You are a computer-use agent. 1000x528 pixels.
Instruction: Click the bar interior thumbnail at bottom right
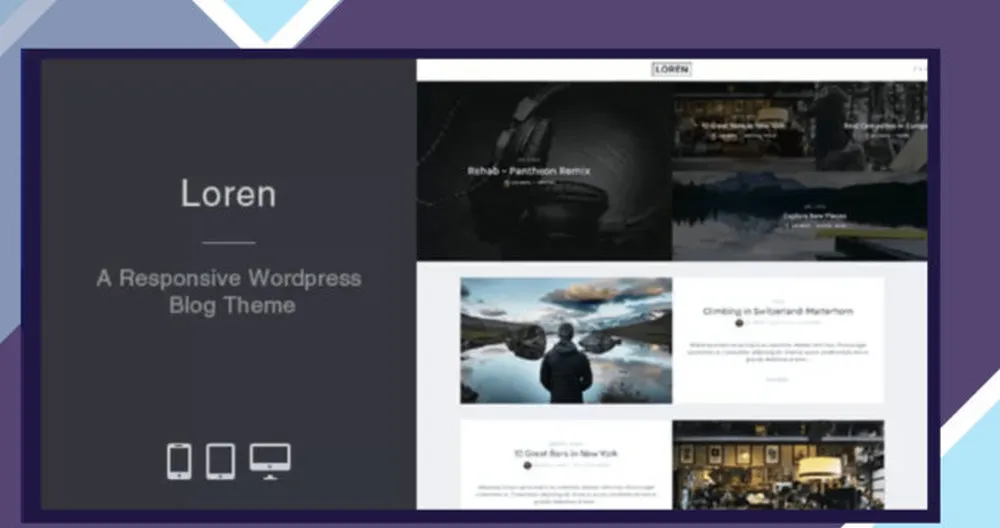pos(778,464)
